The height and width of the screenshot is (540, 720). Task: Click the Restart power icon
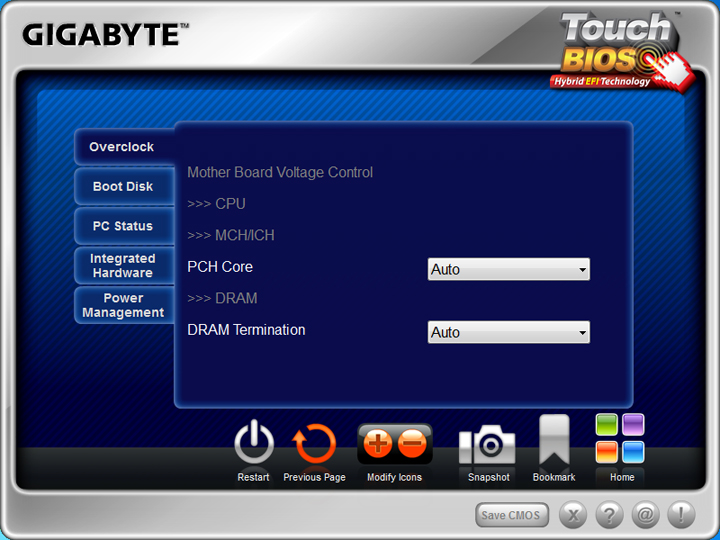[x=254, y=443]
